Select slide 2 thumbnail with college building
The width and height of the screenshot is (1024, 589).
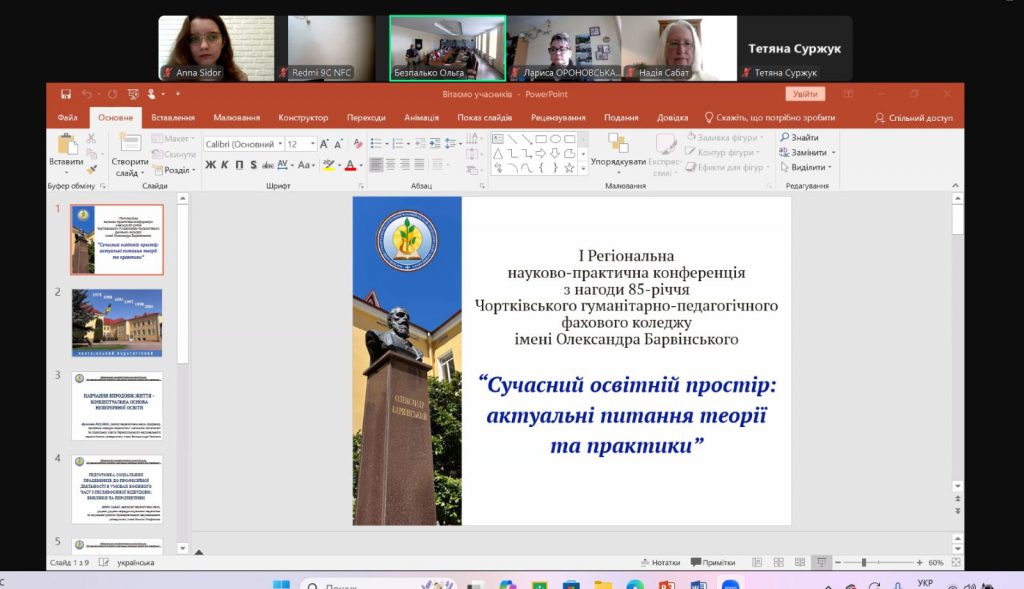[x=116, y=323]
